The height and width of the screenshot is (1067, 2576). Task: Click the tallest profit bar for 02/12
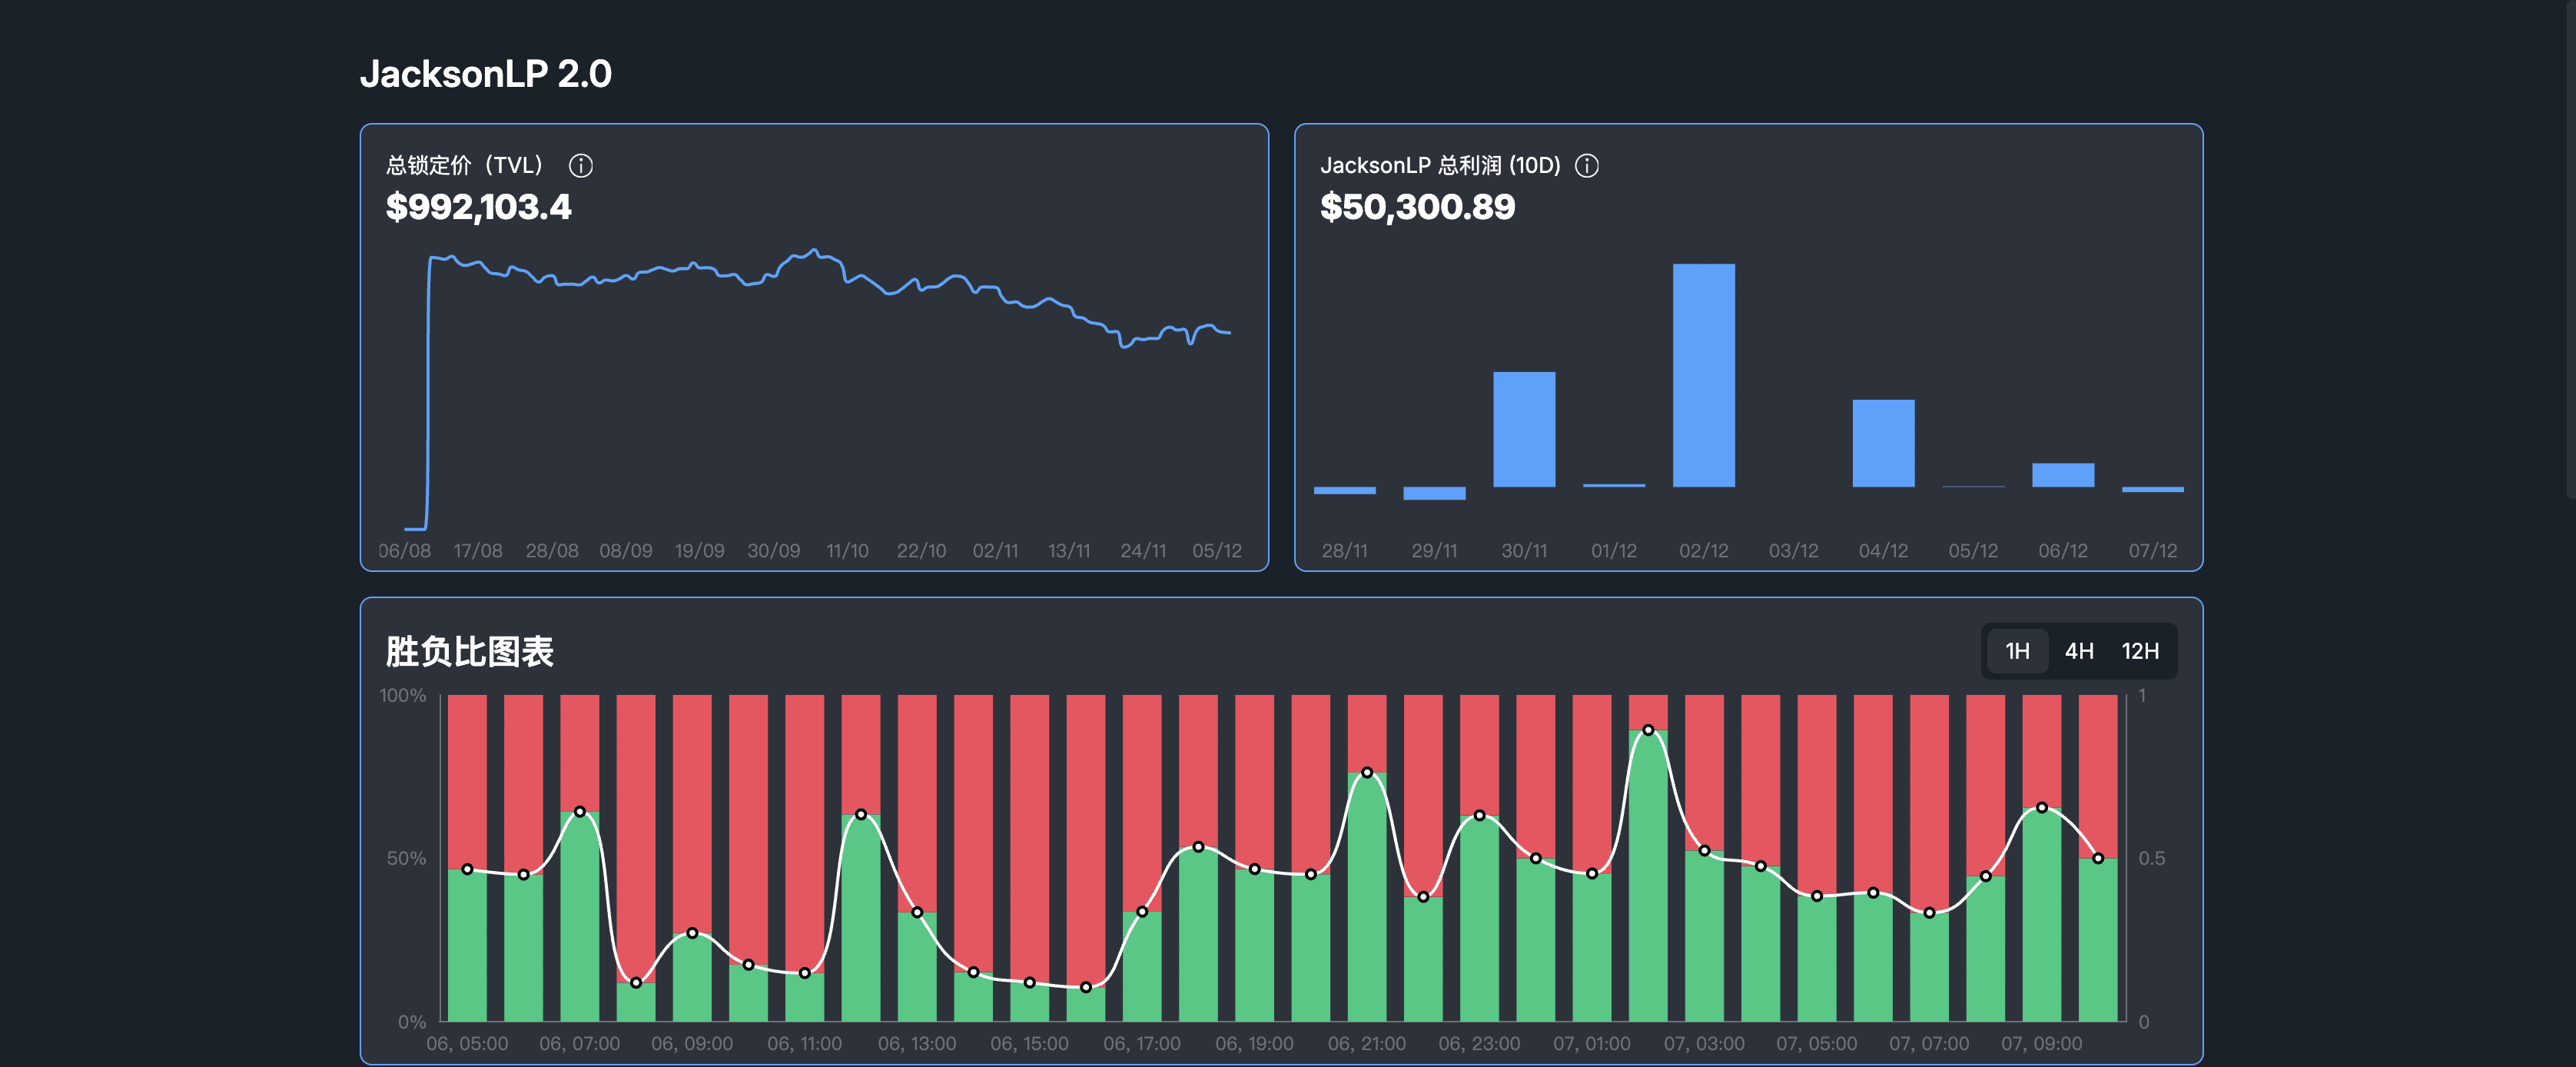pyautogui.click(x=1703, y=375)
